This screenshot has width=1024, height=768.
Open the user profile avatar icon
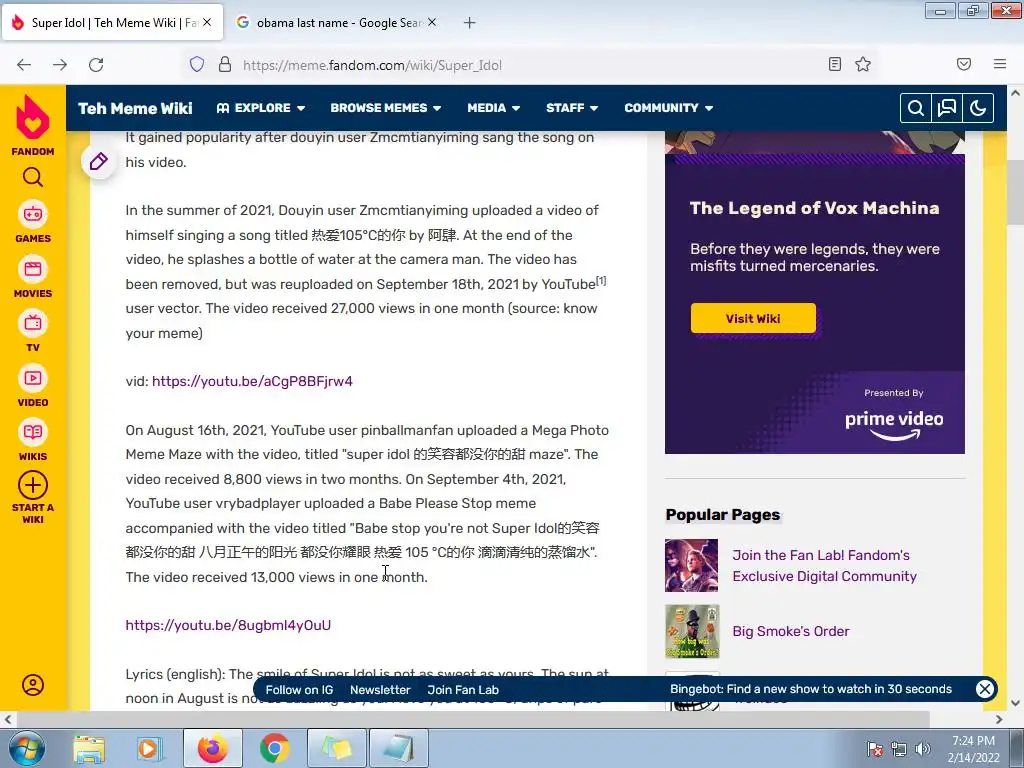33,684
